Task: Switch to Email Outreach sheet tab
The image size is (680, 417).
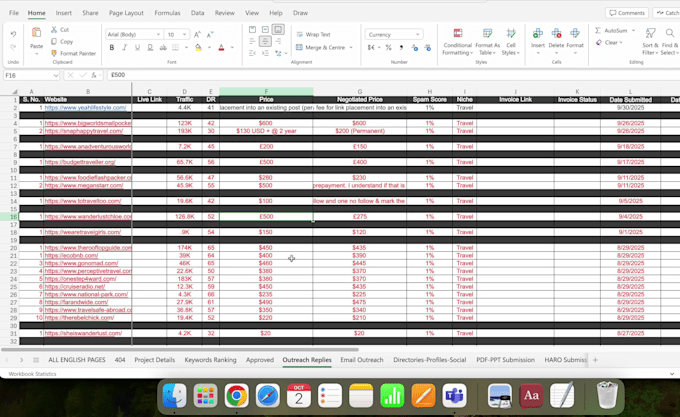Action: (362, 360)
